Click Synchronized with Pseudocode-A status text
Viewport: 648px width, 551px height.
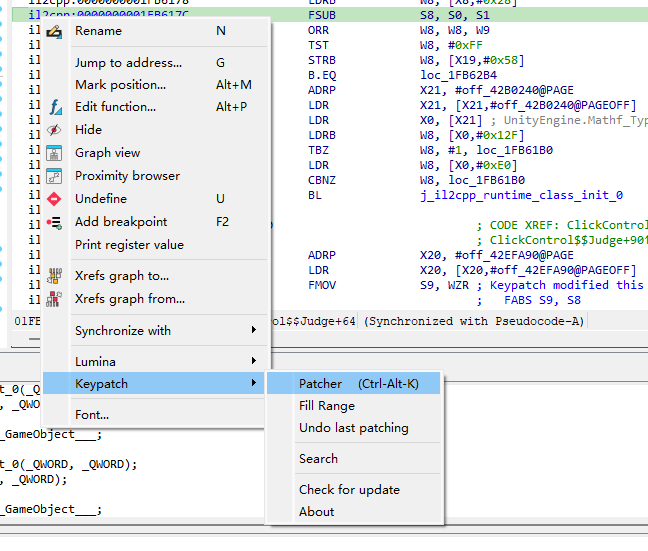(x=474, y=321)
